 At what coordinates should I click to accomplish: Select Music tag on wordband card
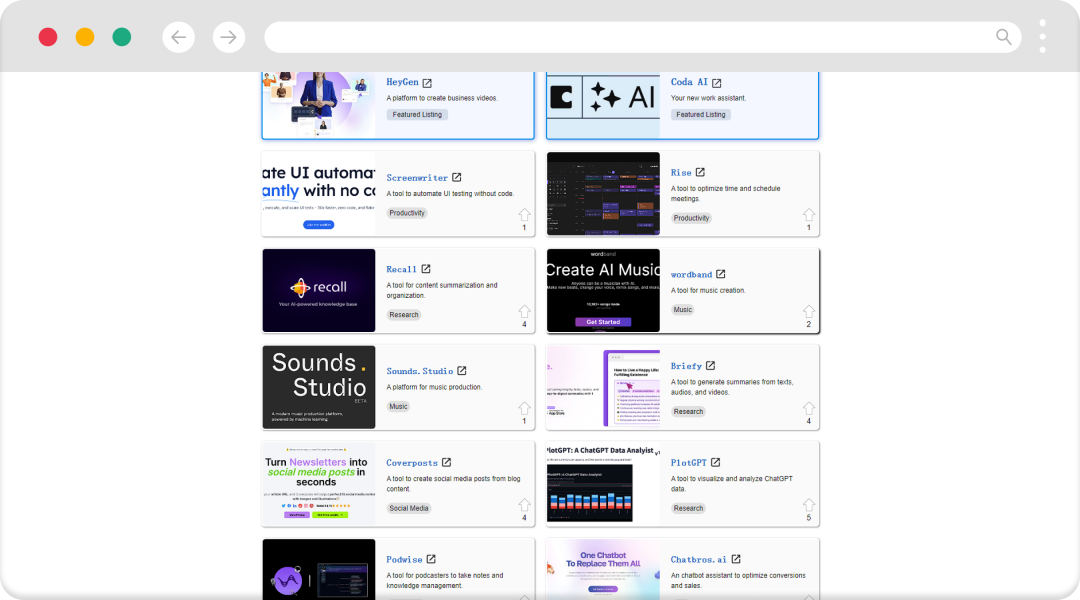click(683, 309)
